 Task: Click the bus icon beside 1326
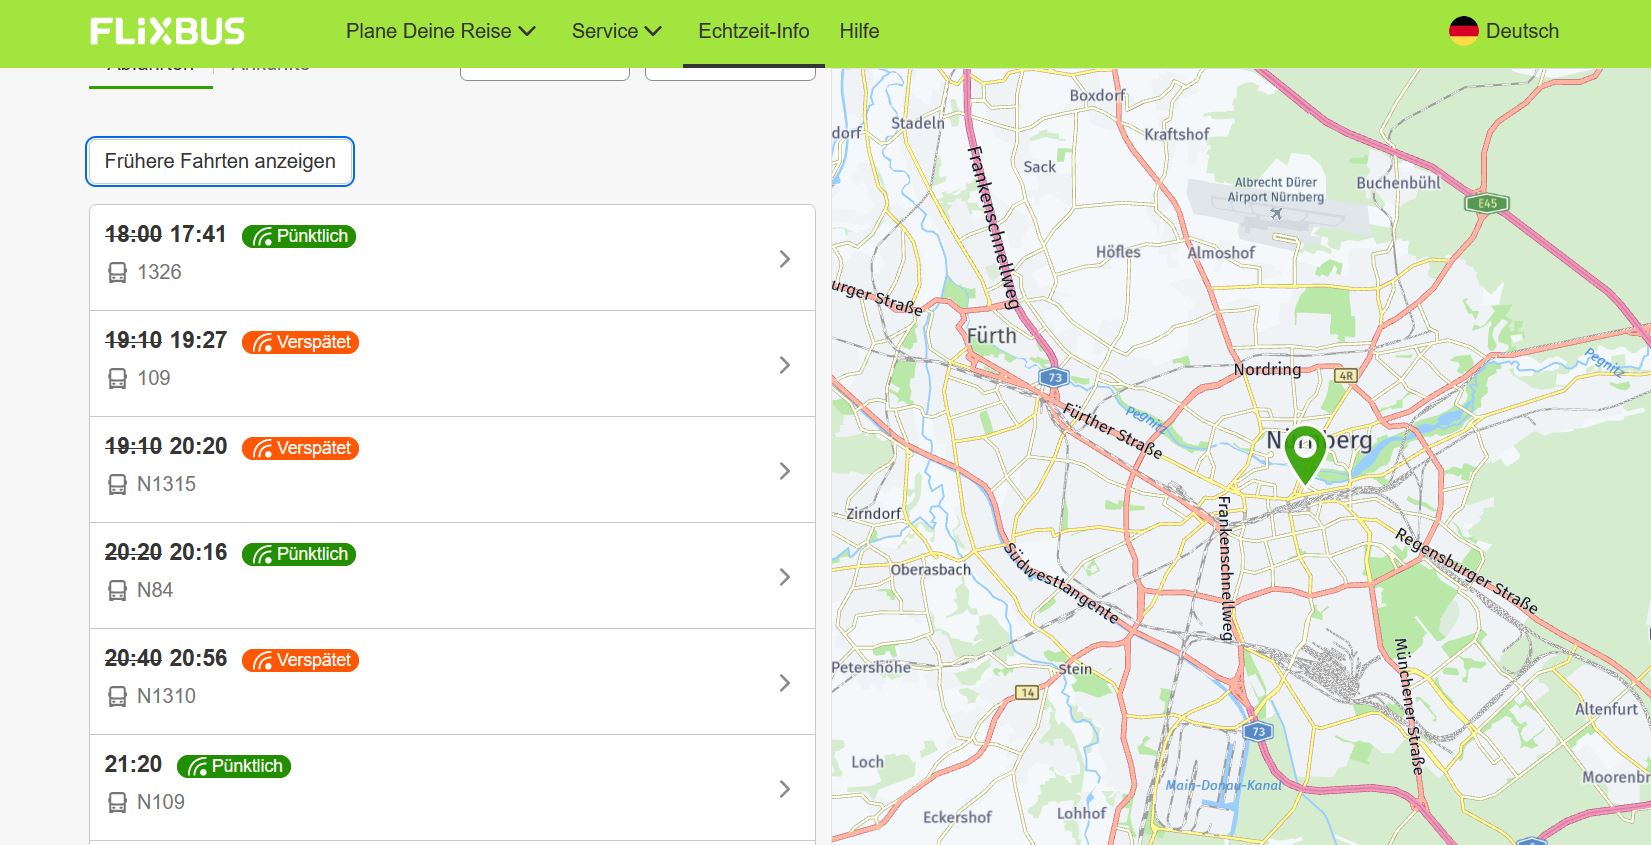point(117,272)
